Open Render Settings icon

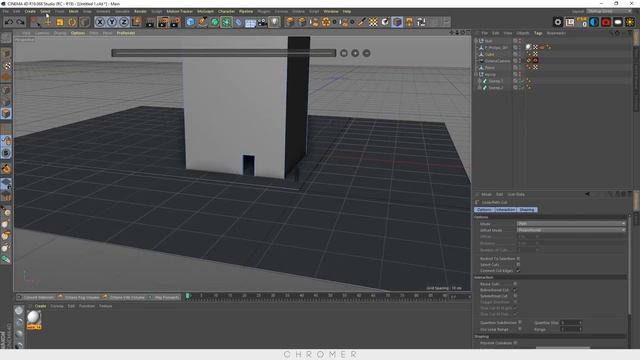click(176, 22)
